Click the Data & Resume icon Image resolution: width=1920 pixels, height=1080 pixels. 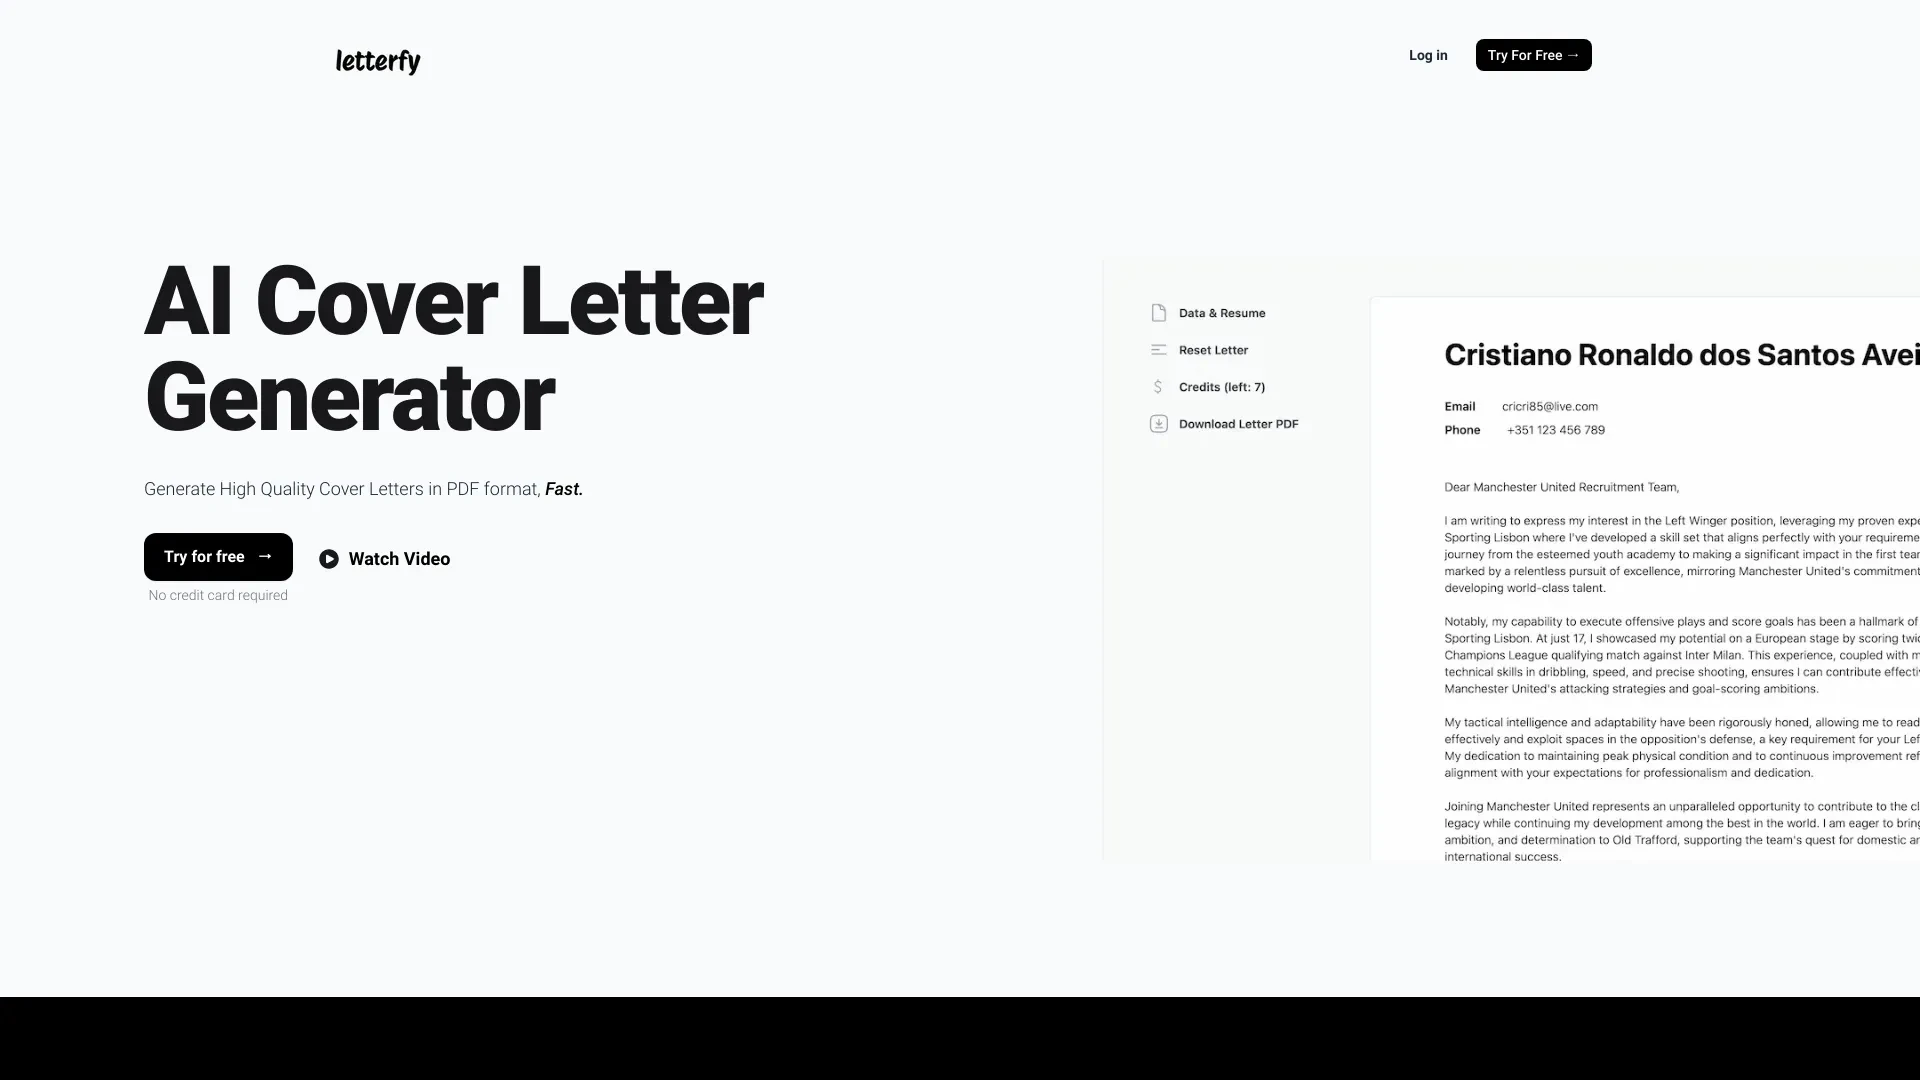(x=1159, y=313)
